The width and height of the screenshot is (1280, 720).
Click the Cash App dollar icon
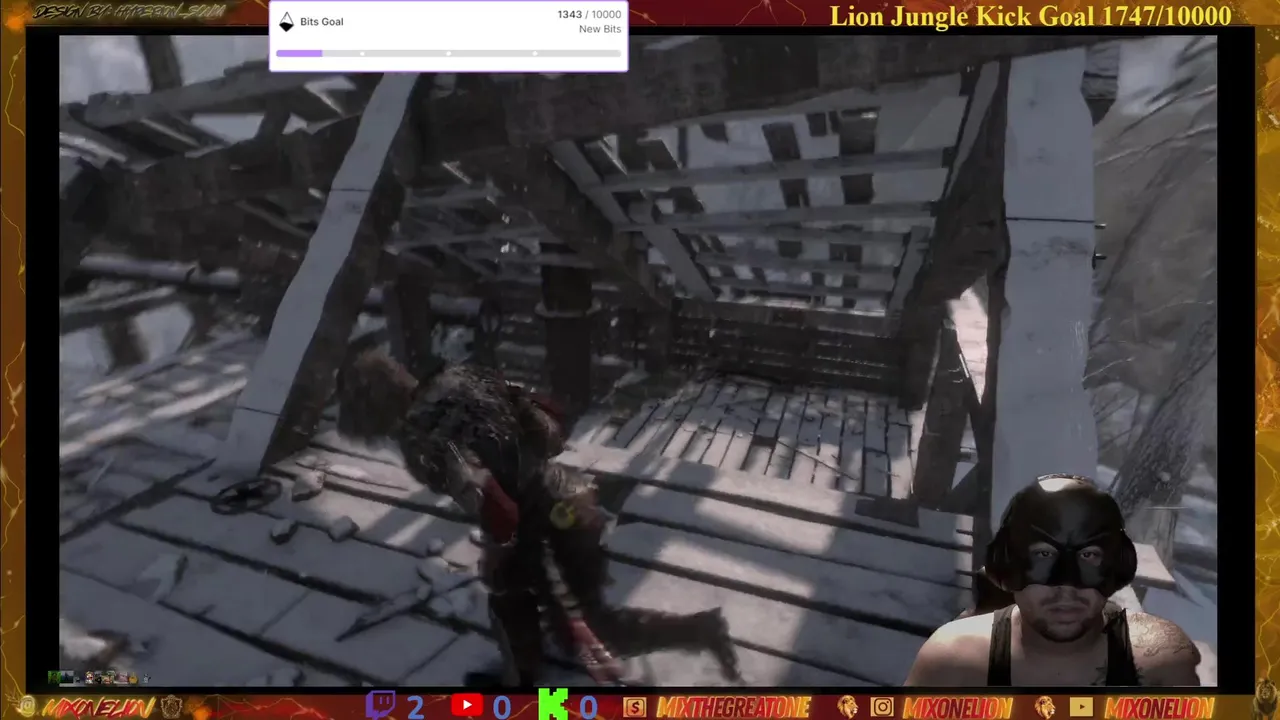(x=634, y=708)
